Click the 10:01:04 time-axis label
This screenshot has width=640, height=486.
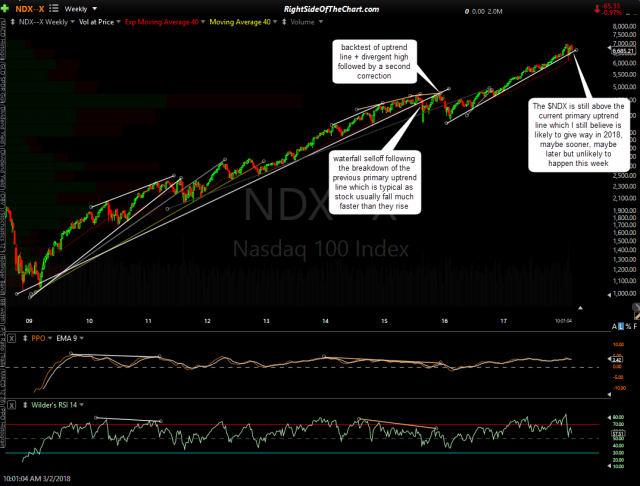(563, 321)
